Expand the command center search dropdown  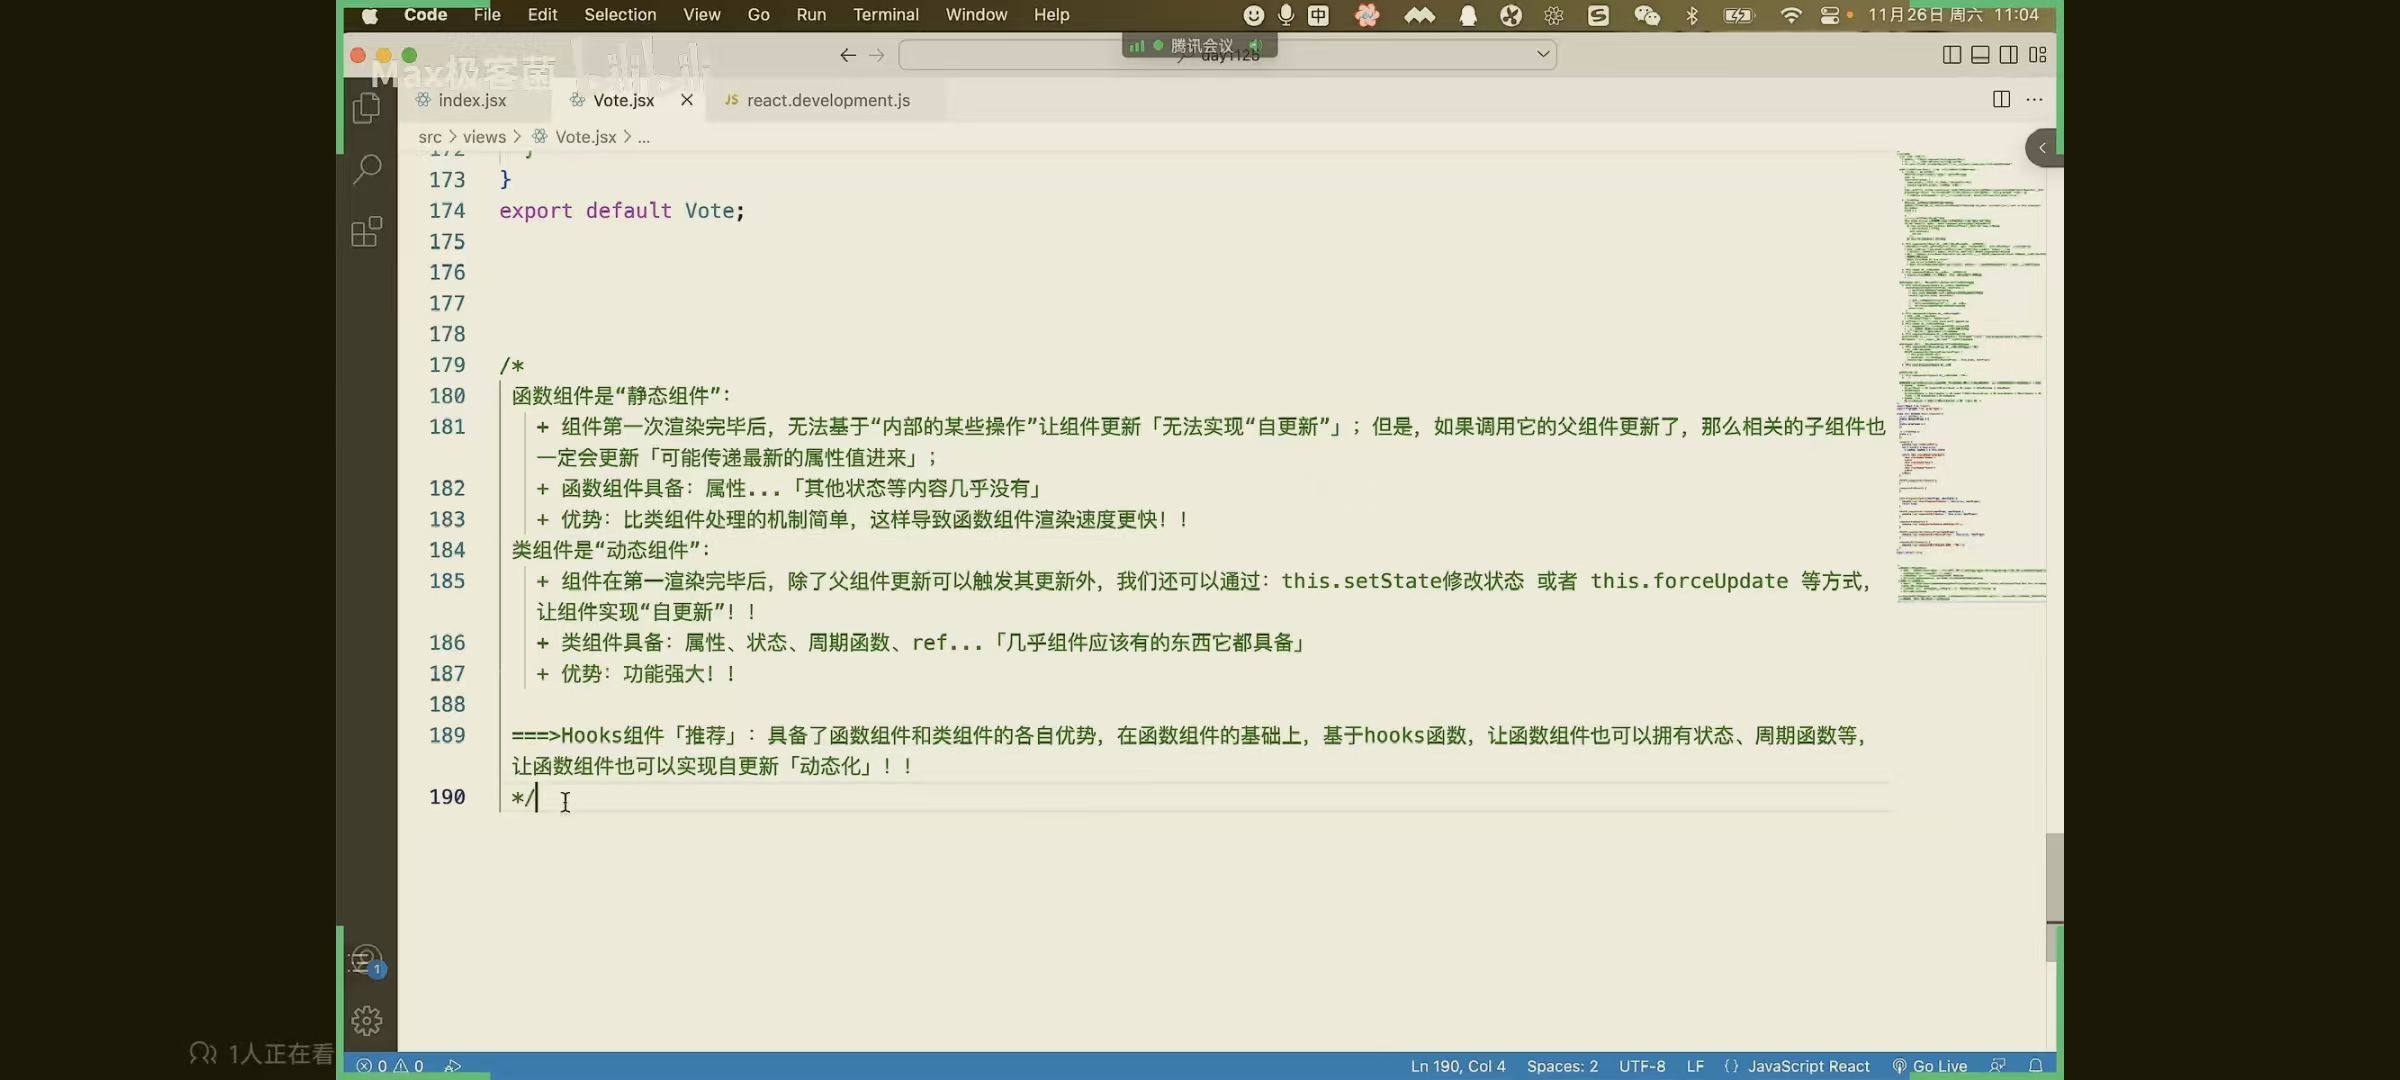[x=1543, y=55]
